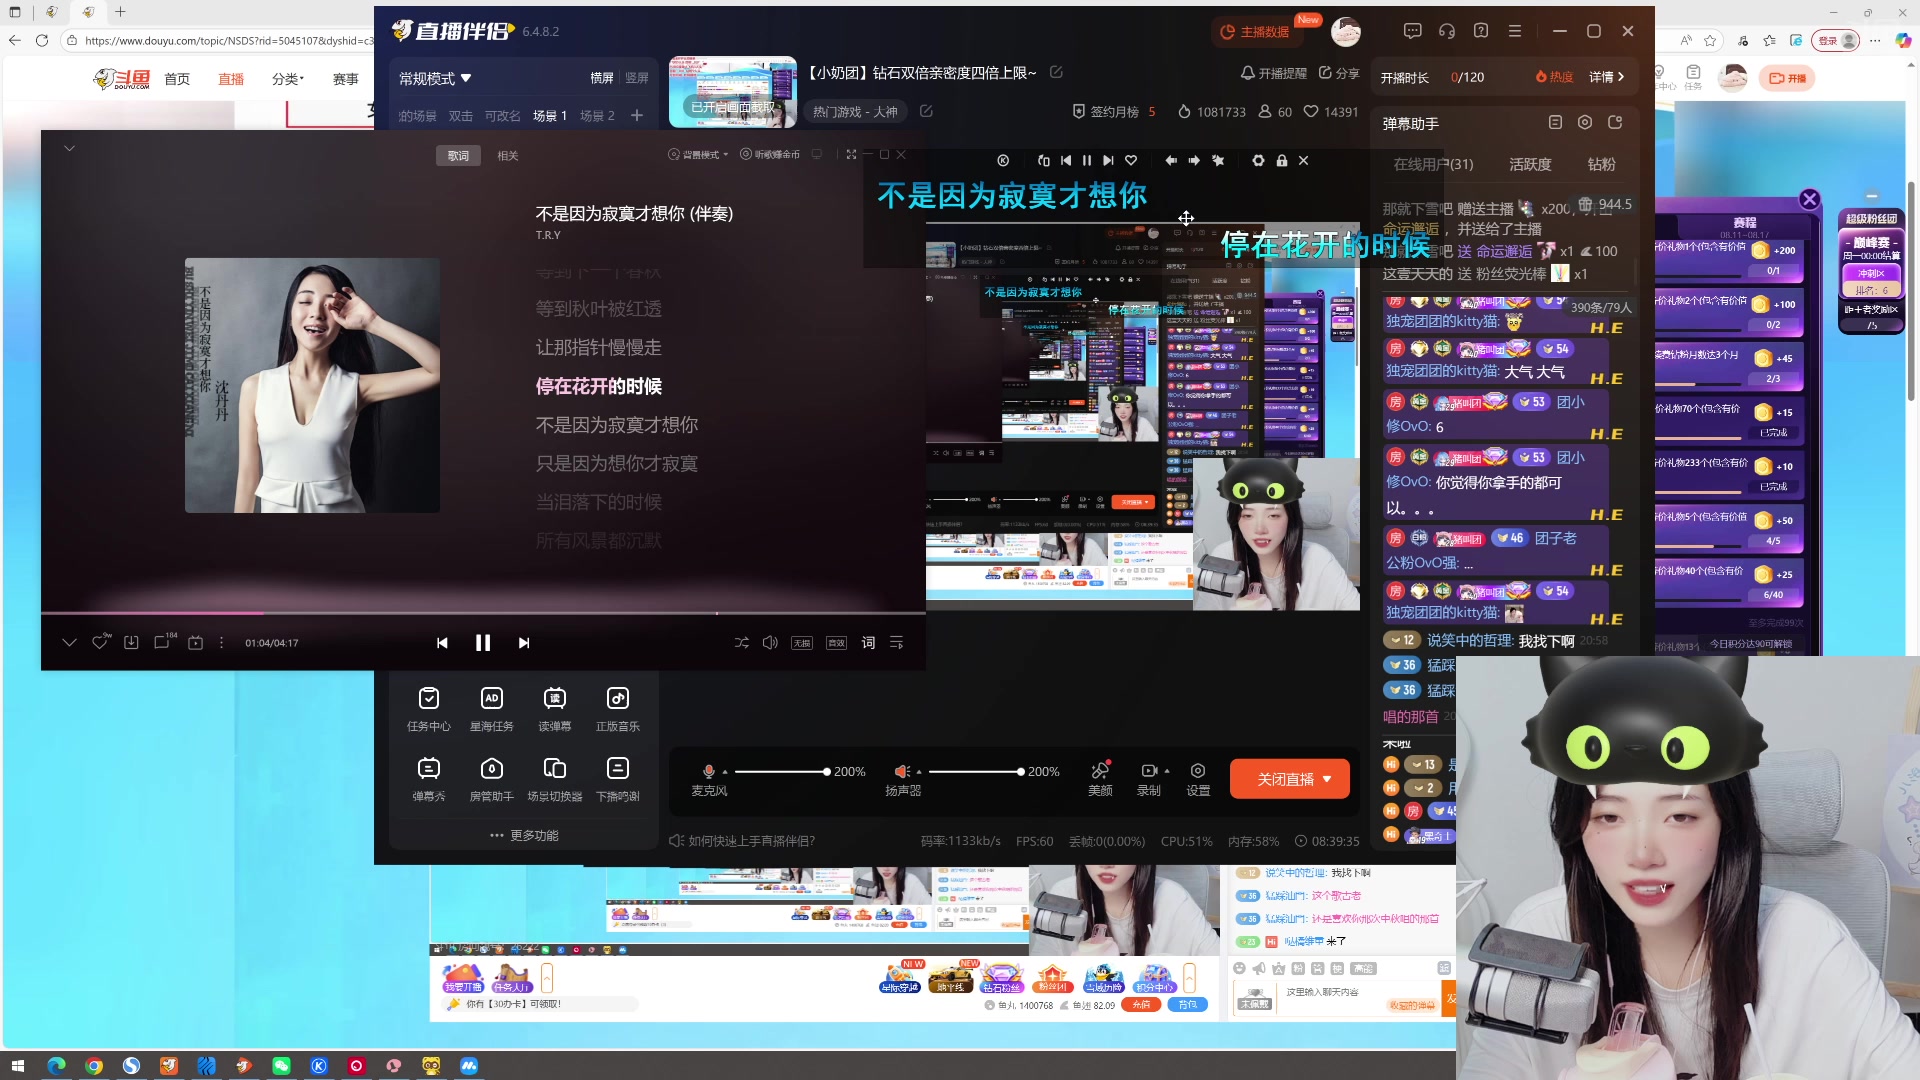Open the MV video icon in player bar
The width and height of the screenshot is (1920, 1080).
tap(196, 642)
